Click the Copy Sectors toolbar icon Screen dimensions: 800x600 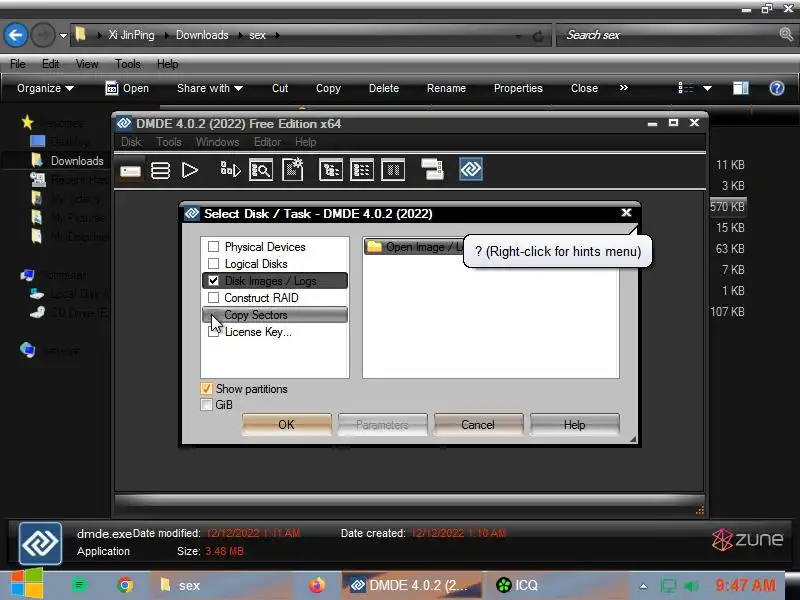230,170
